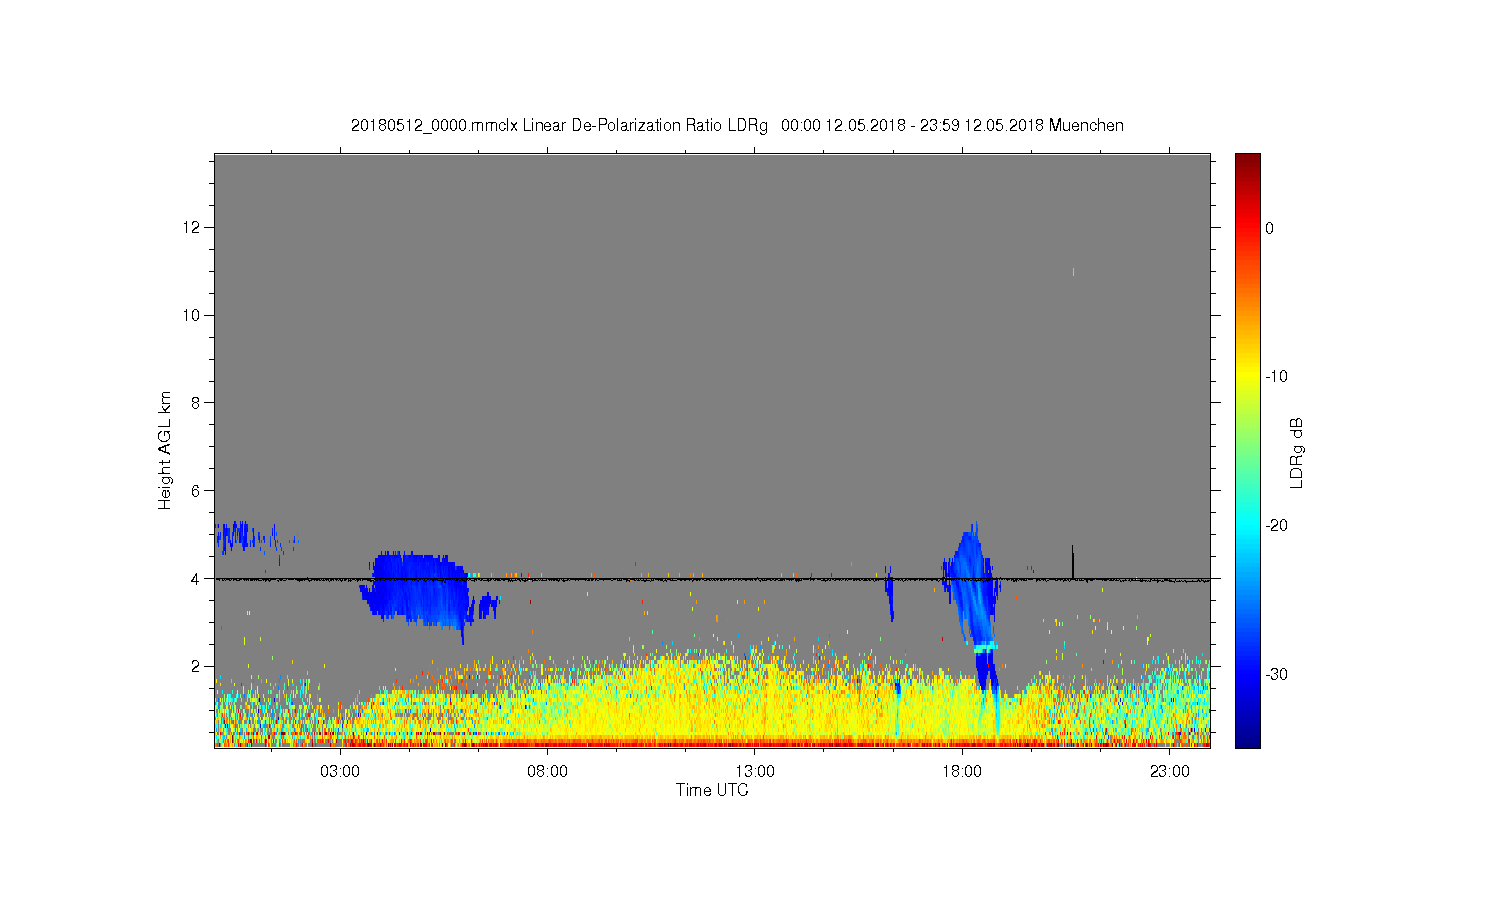Click the height tick label 6
Screen dimensions: 1500x900
pos(196,490)
